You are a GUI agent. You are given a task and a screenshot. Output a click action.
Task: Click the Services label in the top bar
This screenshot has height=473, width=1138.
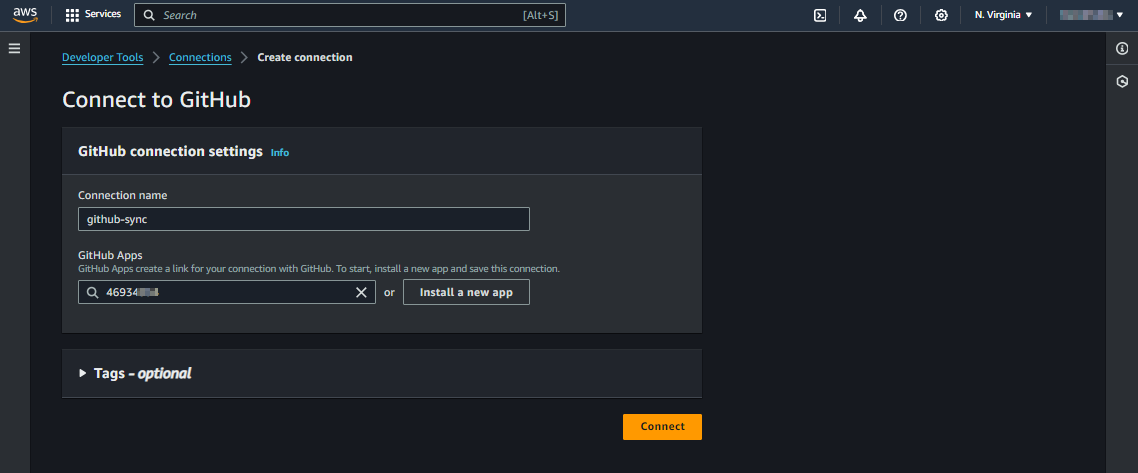click(x=103, y=15)
